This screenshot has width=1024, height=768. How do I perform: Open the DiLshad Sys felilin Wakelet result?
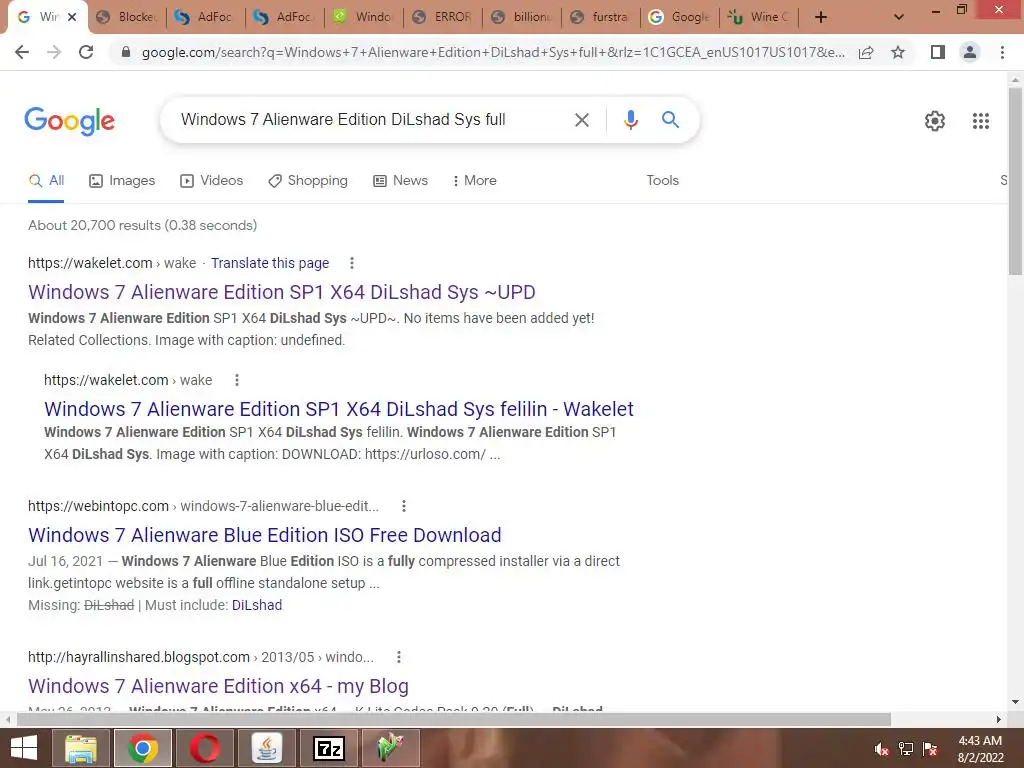point(338,409)
